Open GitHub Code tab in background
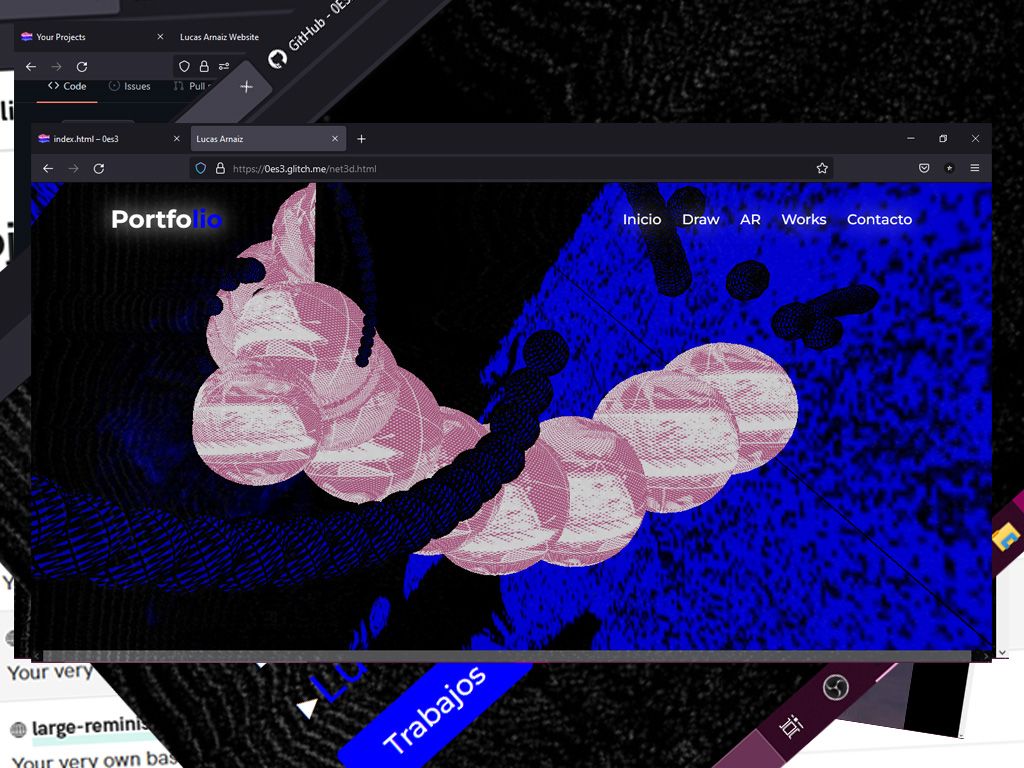The image size is (1024, 768). pyautogui.click(x=67, y=86)
